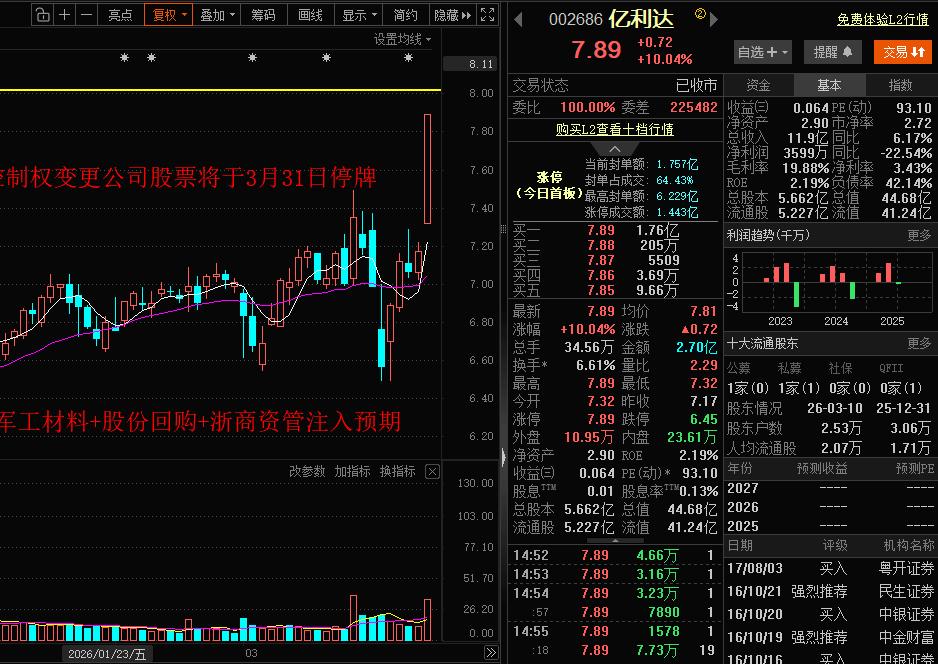Switch to the 指数 tab

pyautogui.click(x=901, y=86)
